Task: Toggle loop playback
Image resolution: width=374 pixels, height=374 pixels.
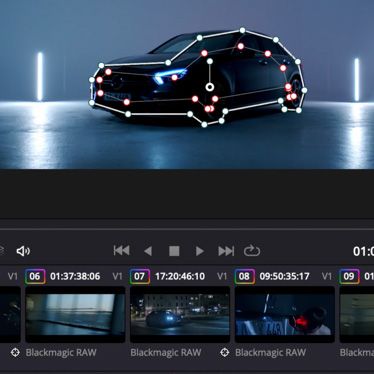Action: click(252, 251)
